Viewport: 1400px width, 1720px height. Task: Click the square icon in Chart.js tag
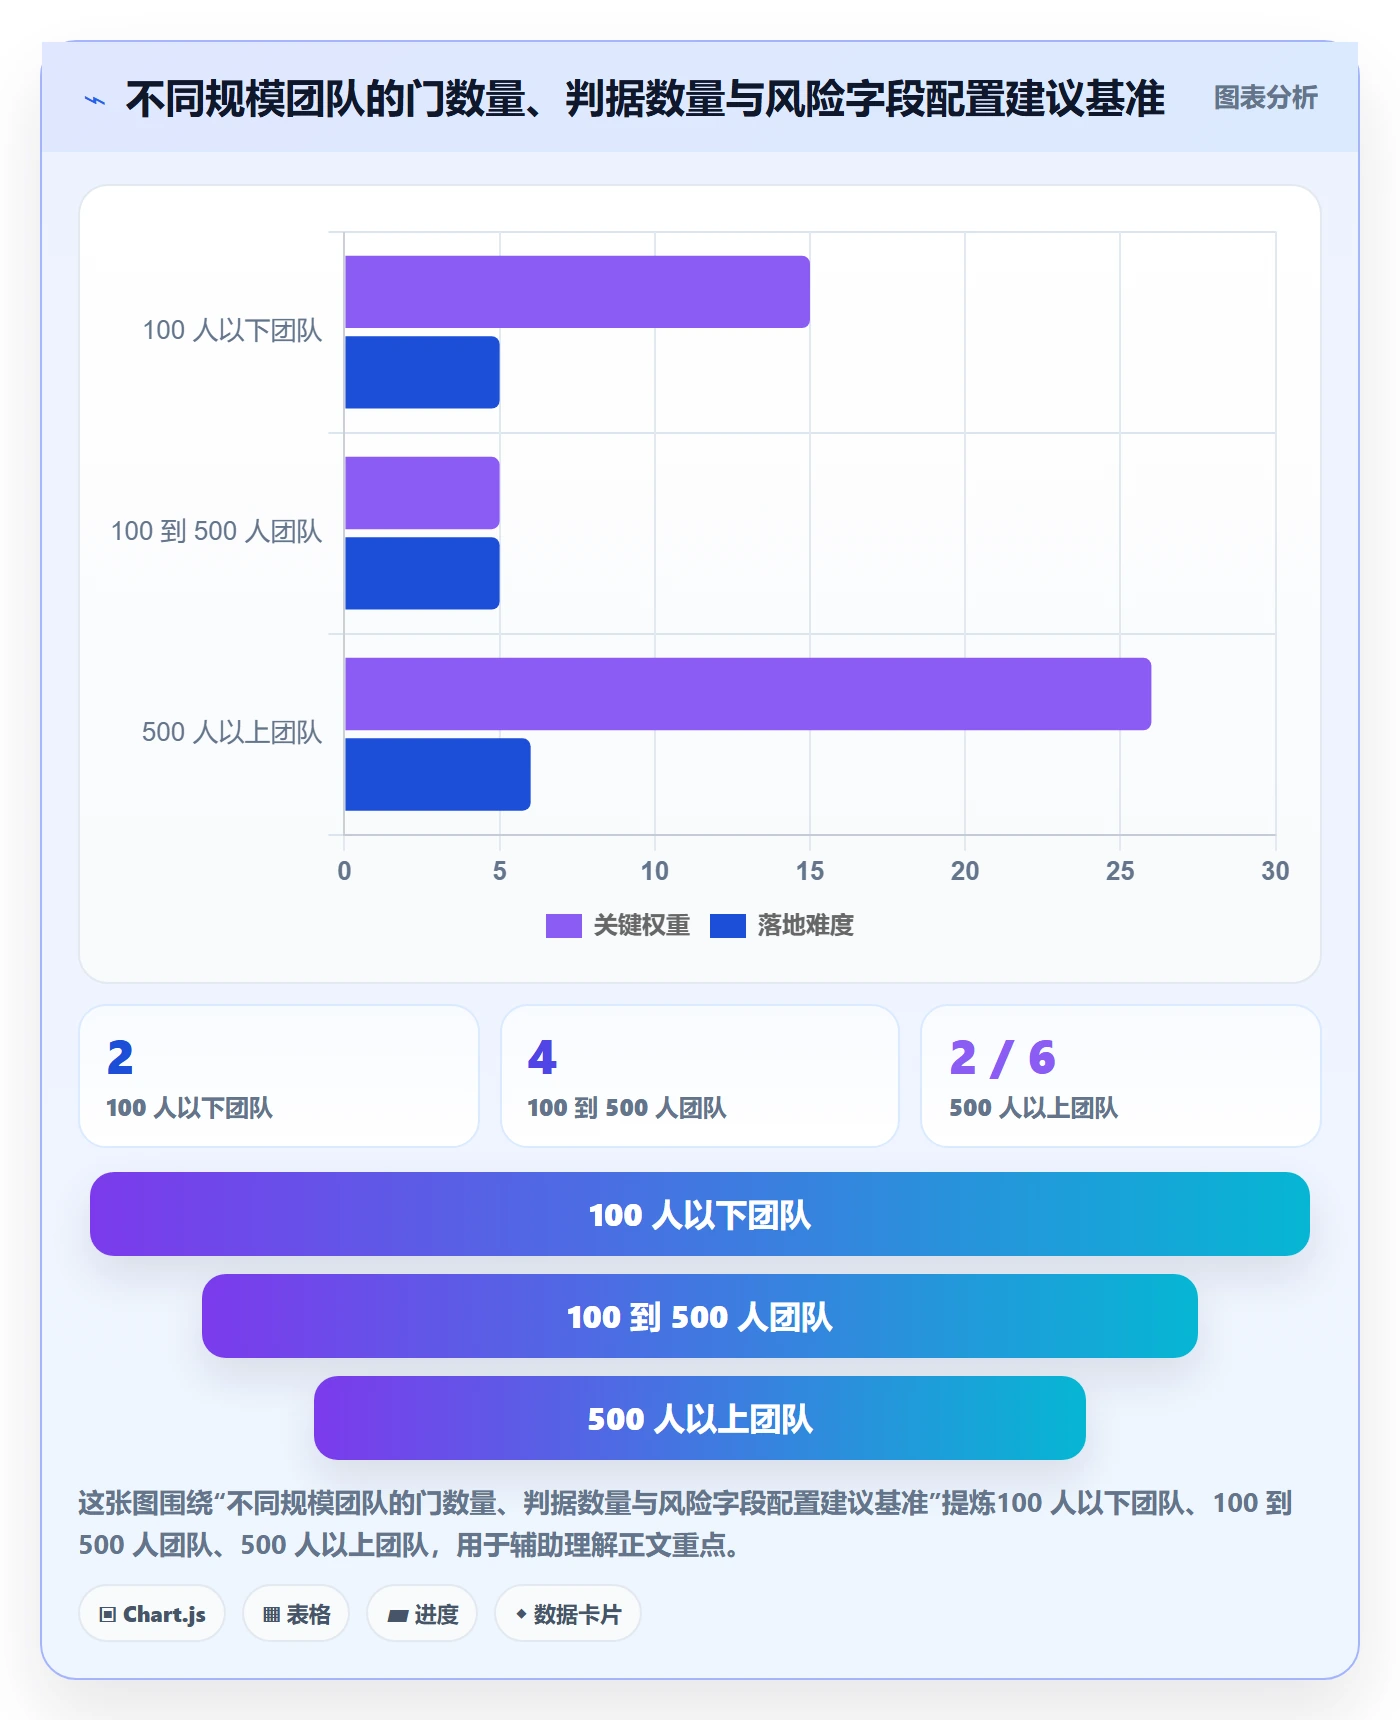point(108,1614)
